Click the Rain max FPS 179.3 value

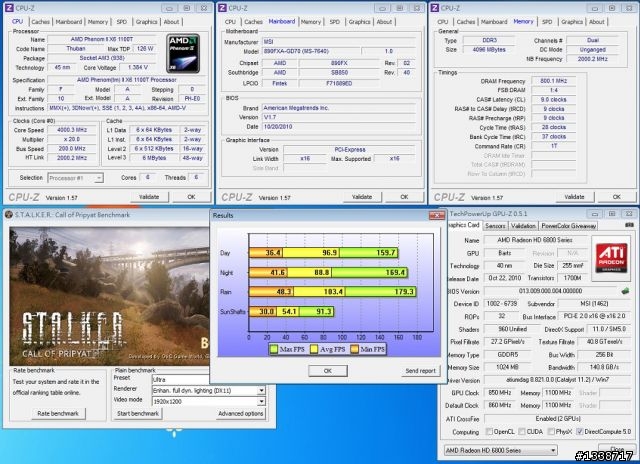(x=404, y=291)
